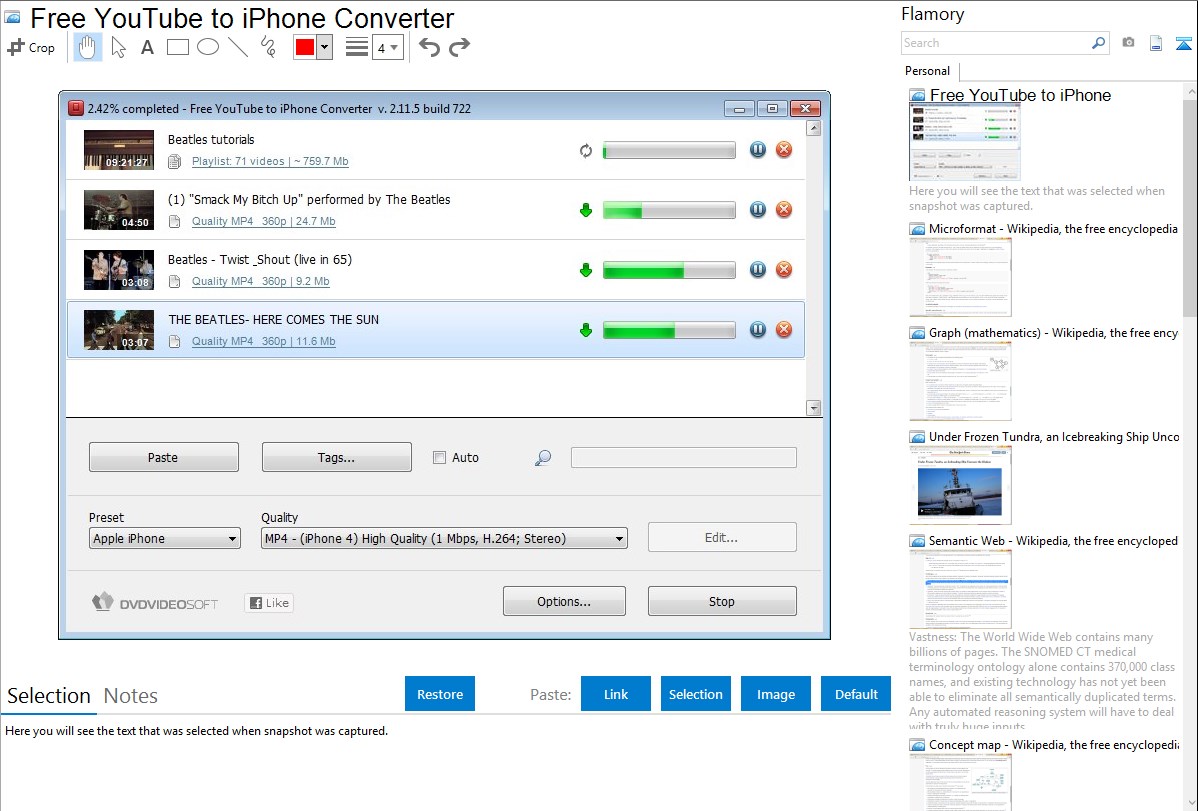Screen dimensions: 1198x811
Task: Click the converter search text field
Action: [x=684, y=457]
